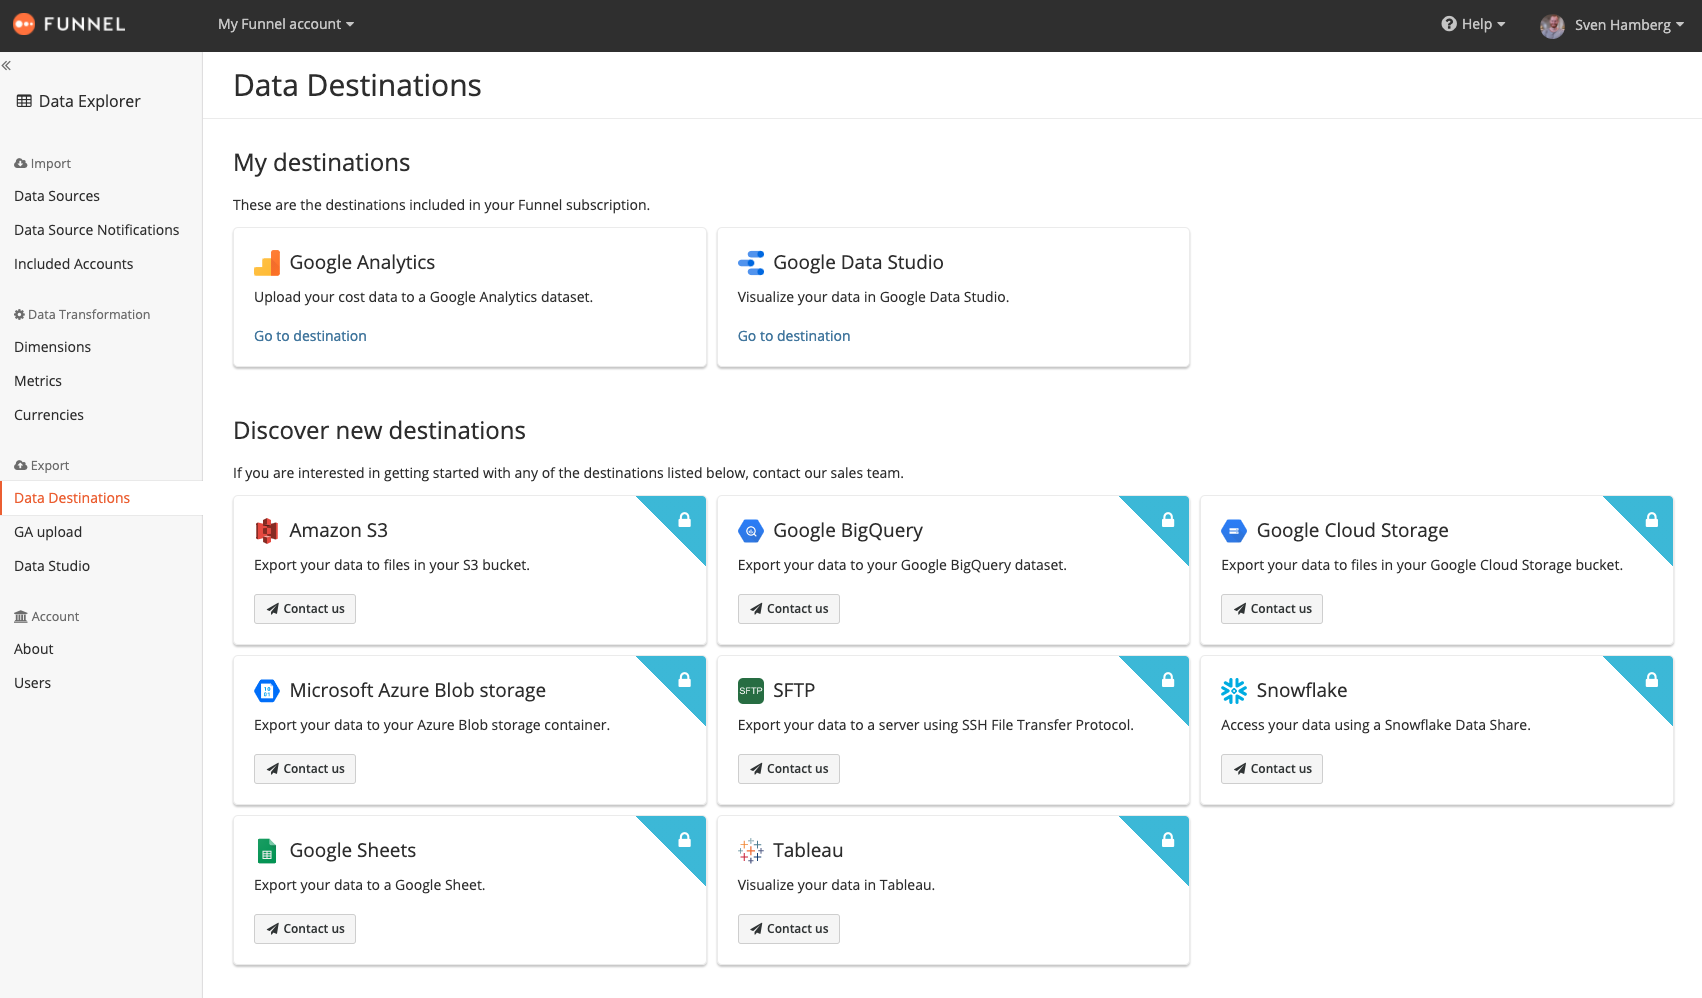Click the Microsoft Azure Blob storage icon

[267, 691]
